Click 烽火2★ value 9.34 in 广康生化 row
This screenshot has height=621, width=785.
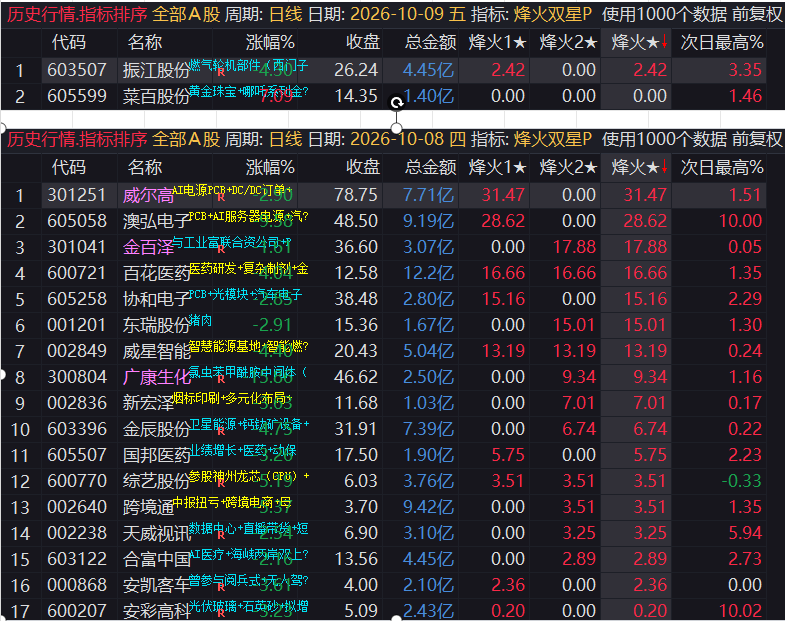pos(579,377)
